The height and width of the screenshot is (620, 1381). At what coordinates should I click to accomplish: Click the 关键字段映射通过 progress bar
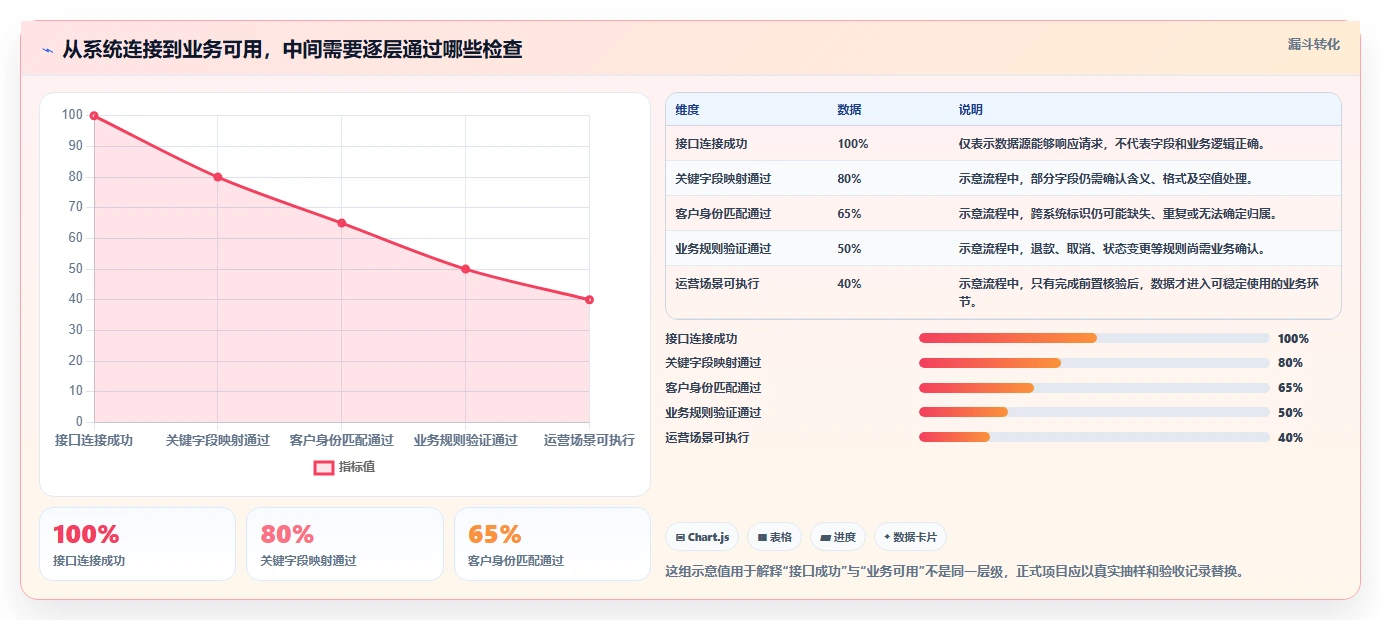tap(1094, 363)
